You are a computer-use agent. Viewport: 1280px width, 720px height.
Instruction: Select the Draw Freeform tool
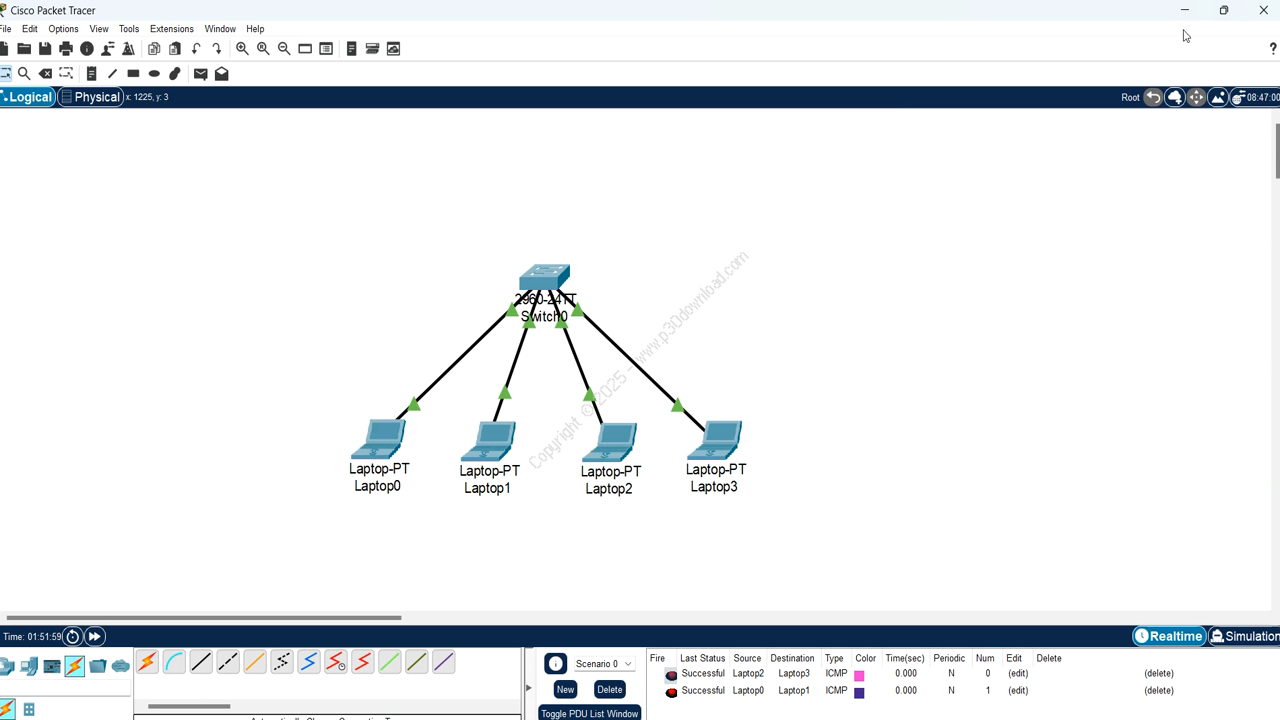(x=175, y=73)
